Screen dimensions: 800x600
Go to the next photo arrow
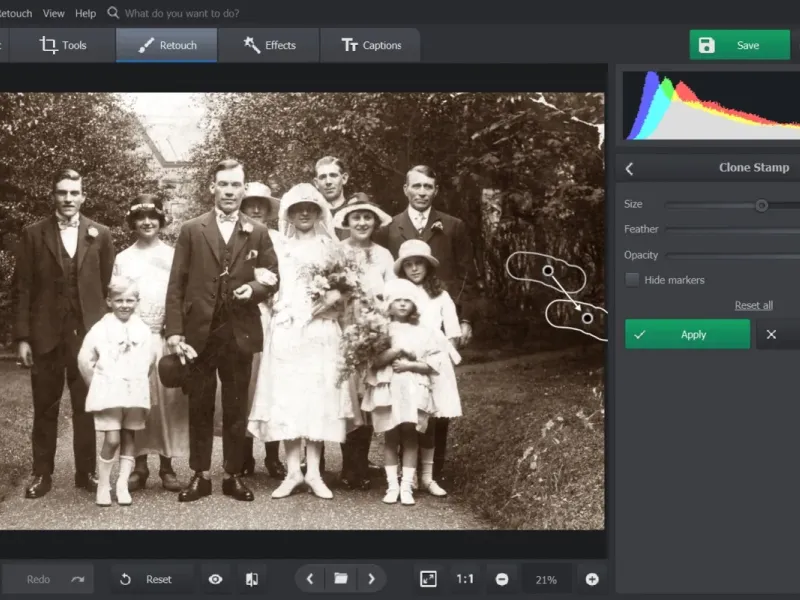click(372, 579)
